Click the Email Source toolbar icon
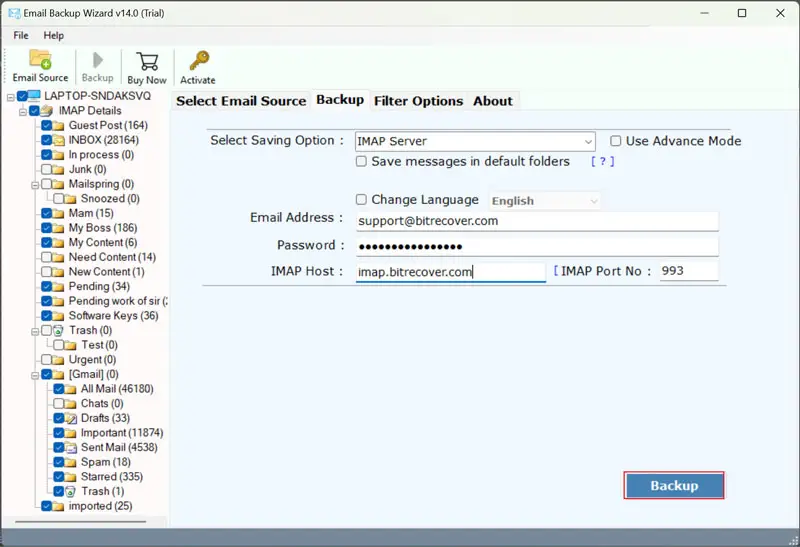This screenshot has width=800, height=547. [40, 61]
